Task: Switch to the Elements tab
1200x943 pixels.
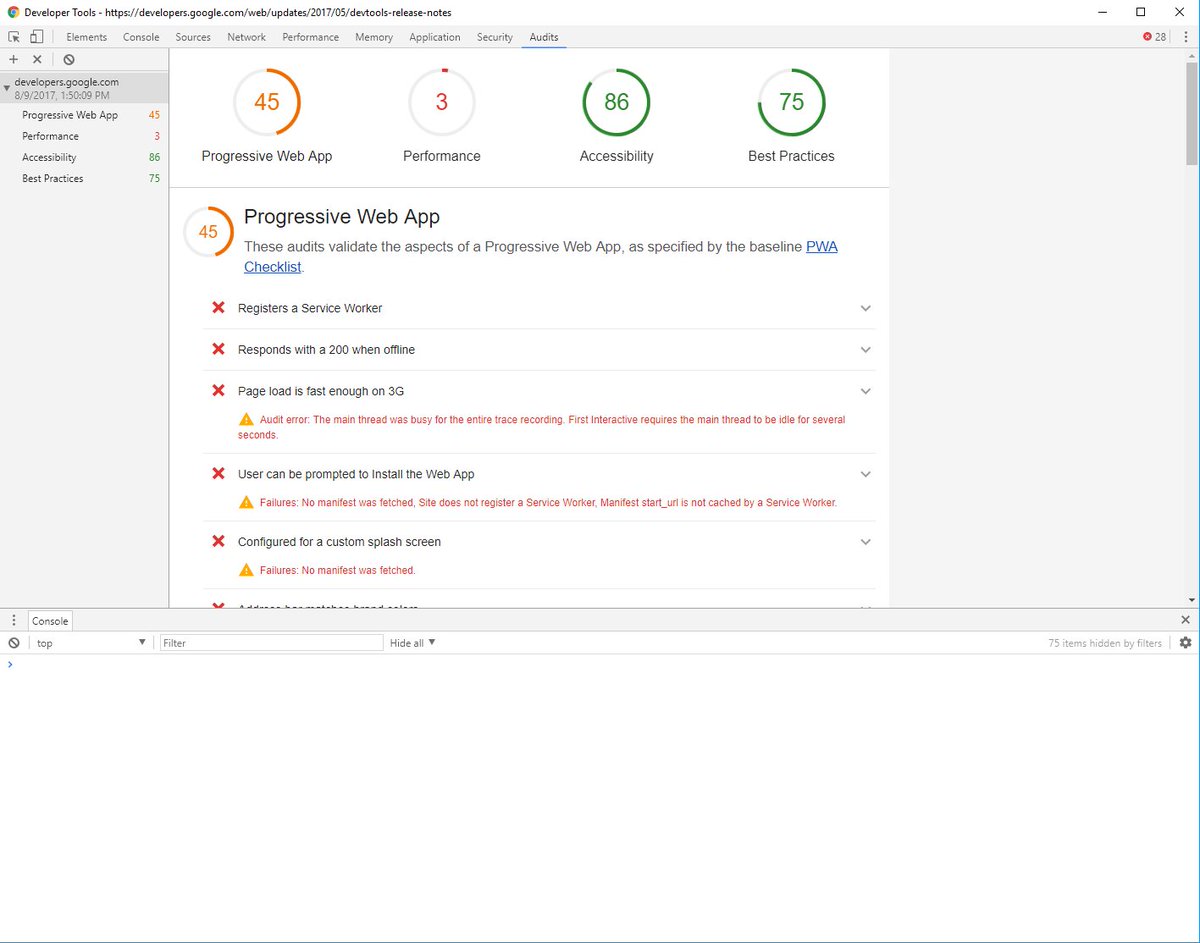Action: click(86, 37)
